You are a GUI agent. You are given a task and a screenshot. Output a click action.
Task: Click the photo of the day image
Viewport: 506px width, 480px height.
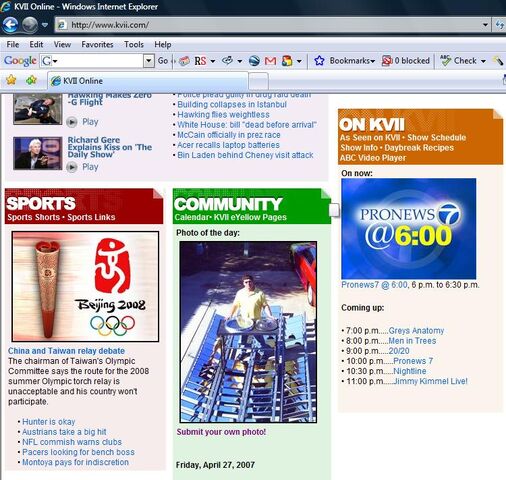[248, 332]
